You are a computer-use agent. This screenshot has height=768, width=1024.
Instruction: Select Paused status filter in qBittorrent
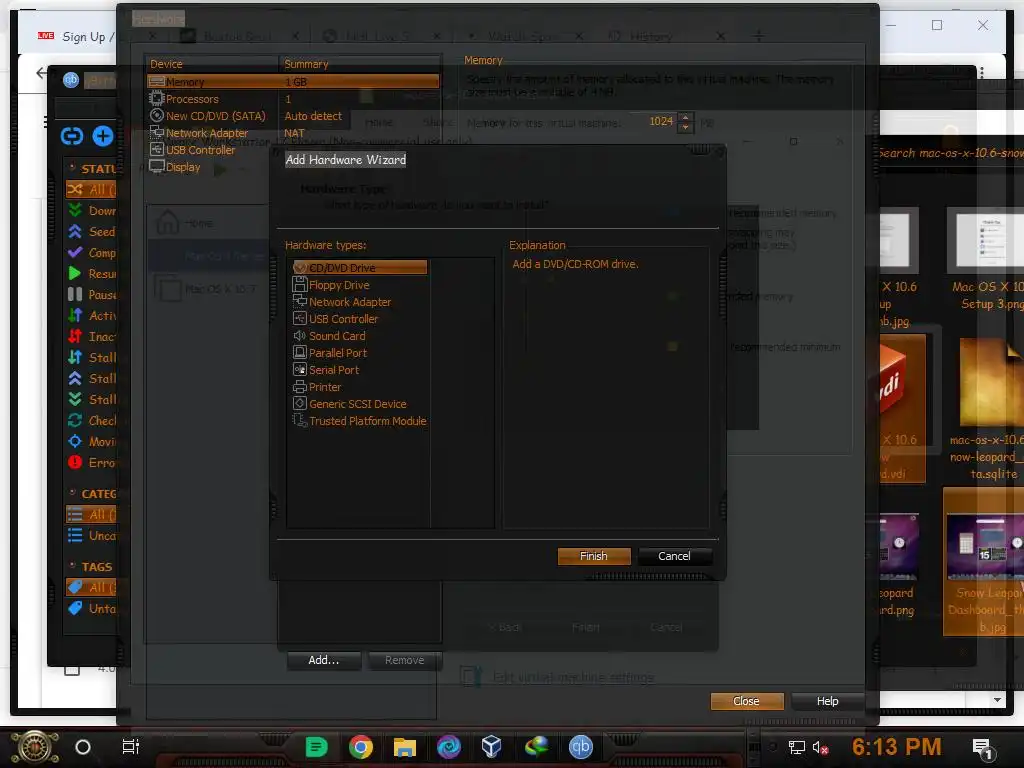pyautogui.click(x=91, y=295)
